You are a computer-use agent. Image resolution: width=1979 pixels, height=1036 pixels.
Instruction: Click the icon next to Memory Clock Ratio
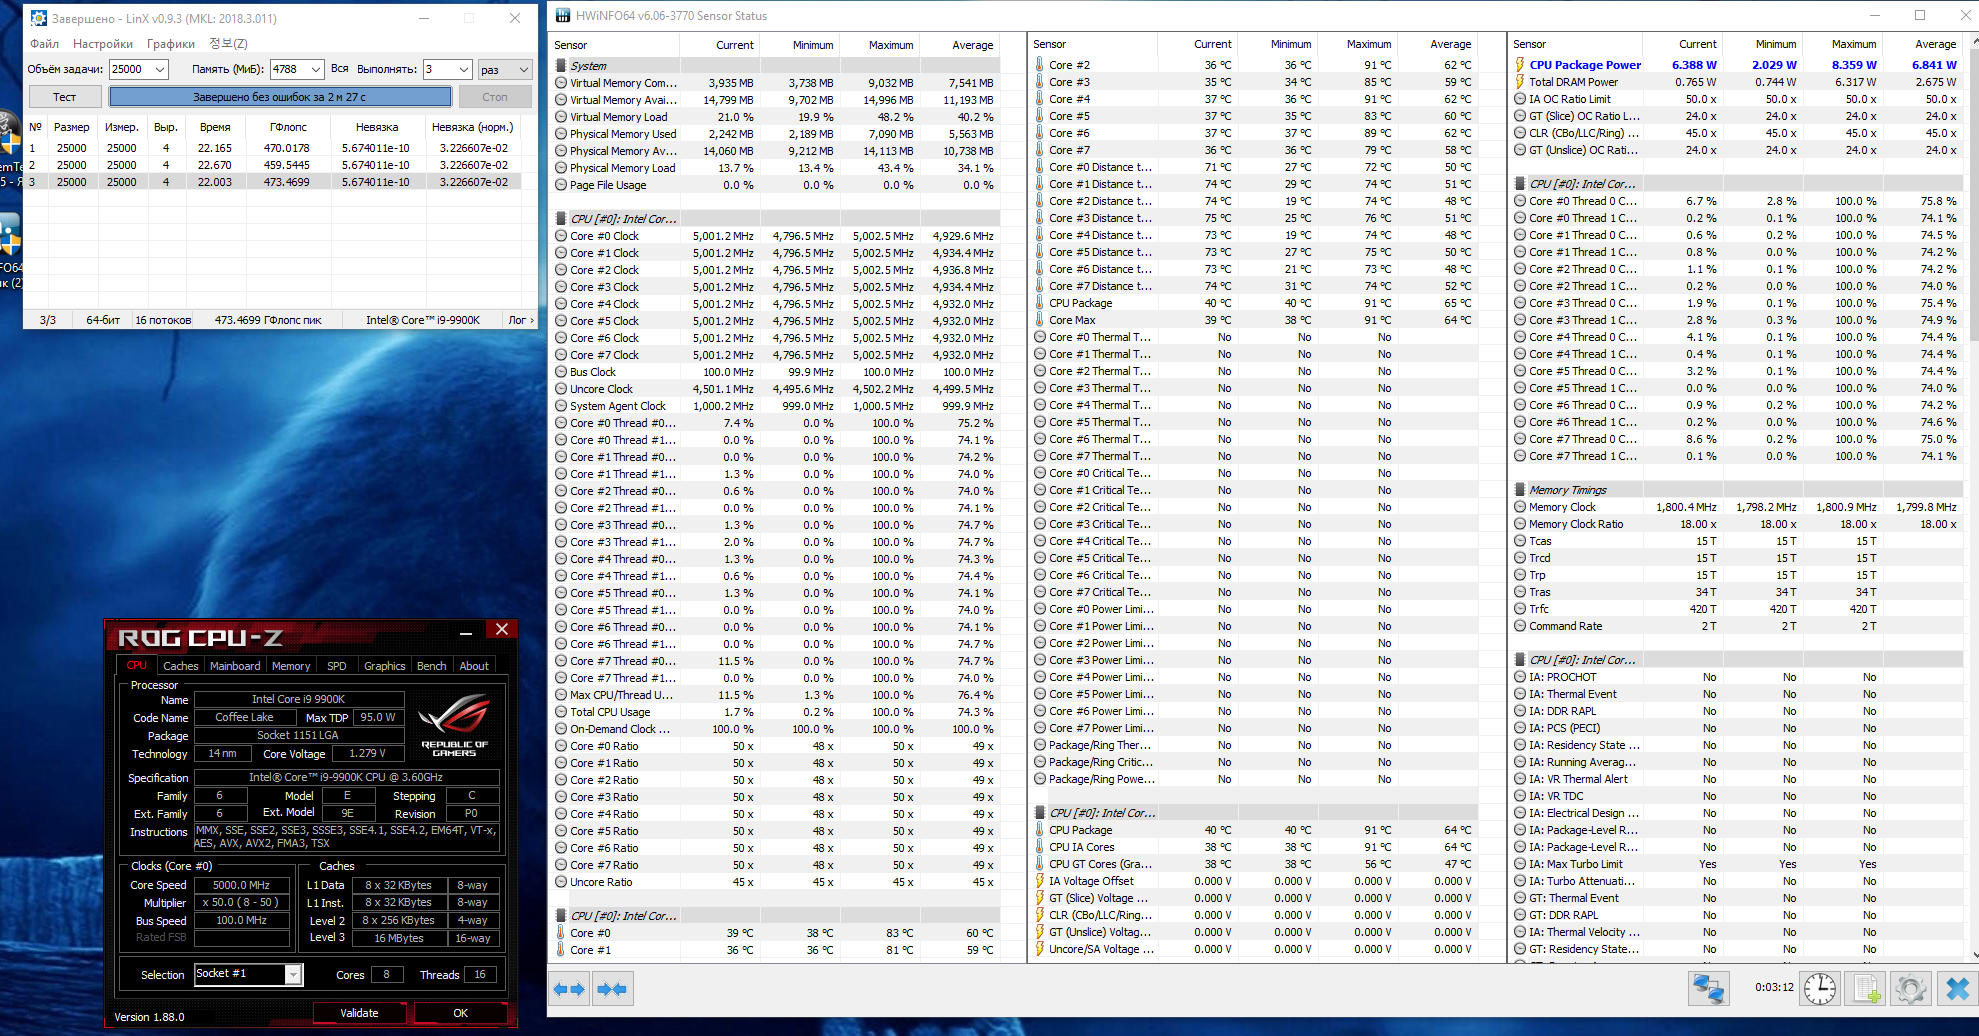(1520, 524)
